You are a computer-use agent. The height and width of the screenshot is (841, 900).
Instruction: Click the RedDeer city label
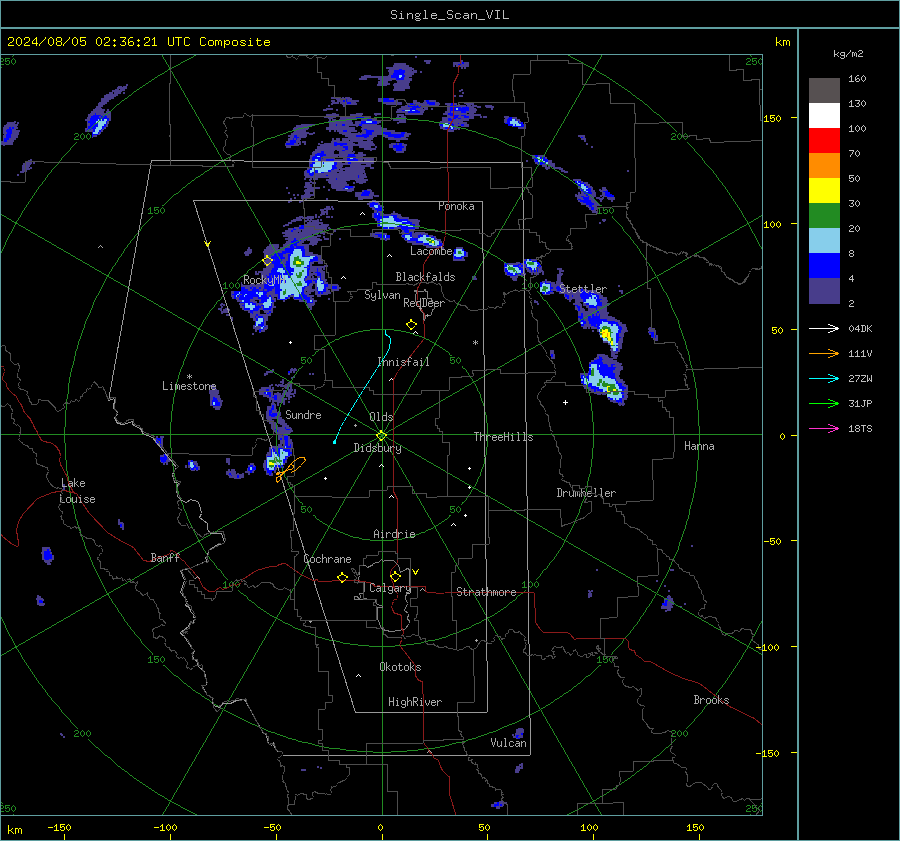424,303
